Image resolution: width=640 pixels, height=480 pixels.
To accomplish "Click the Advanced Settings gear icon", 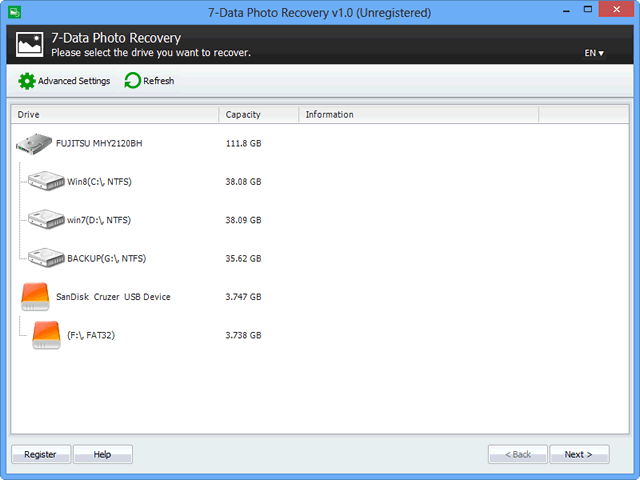I will [27, 81].
